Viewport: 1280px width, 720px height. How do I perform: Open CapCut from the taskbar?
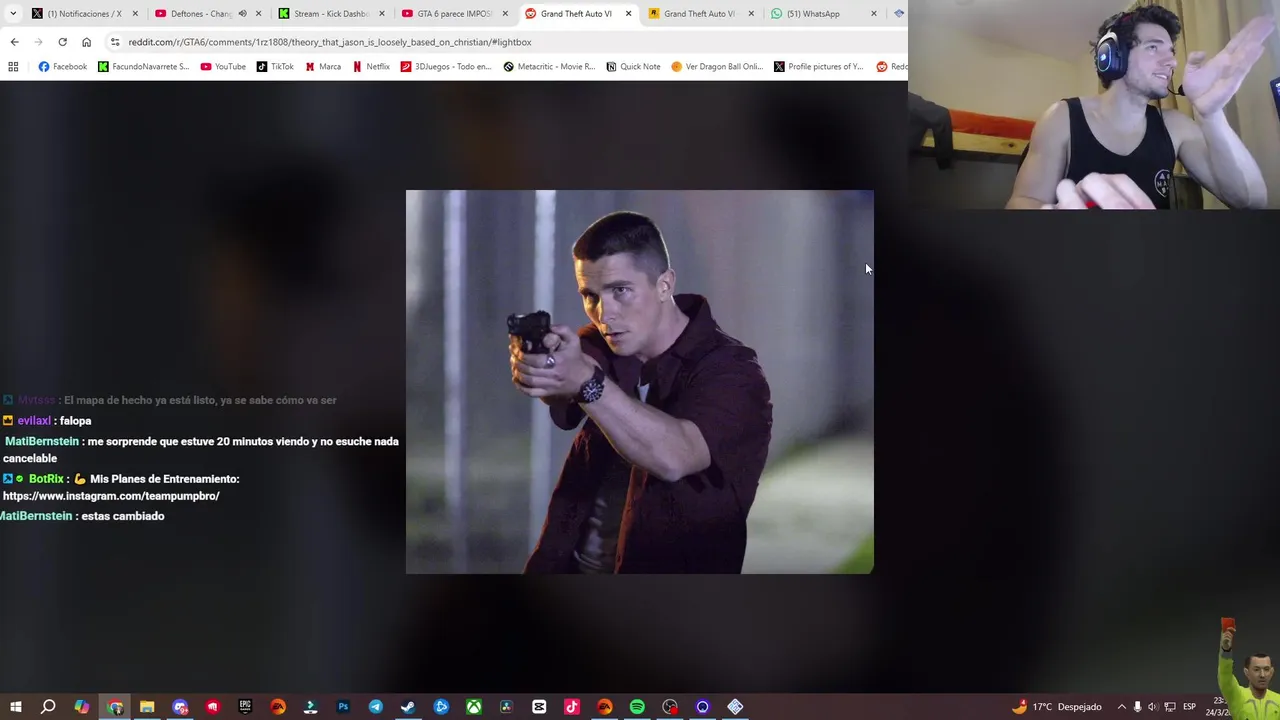coord(539,707)
